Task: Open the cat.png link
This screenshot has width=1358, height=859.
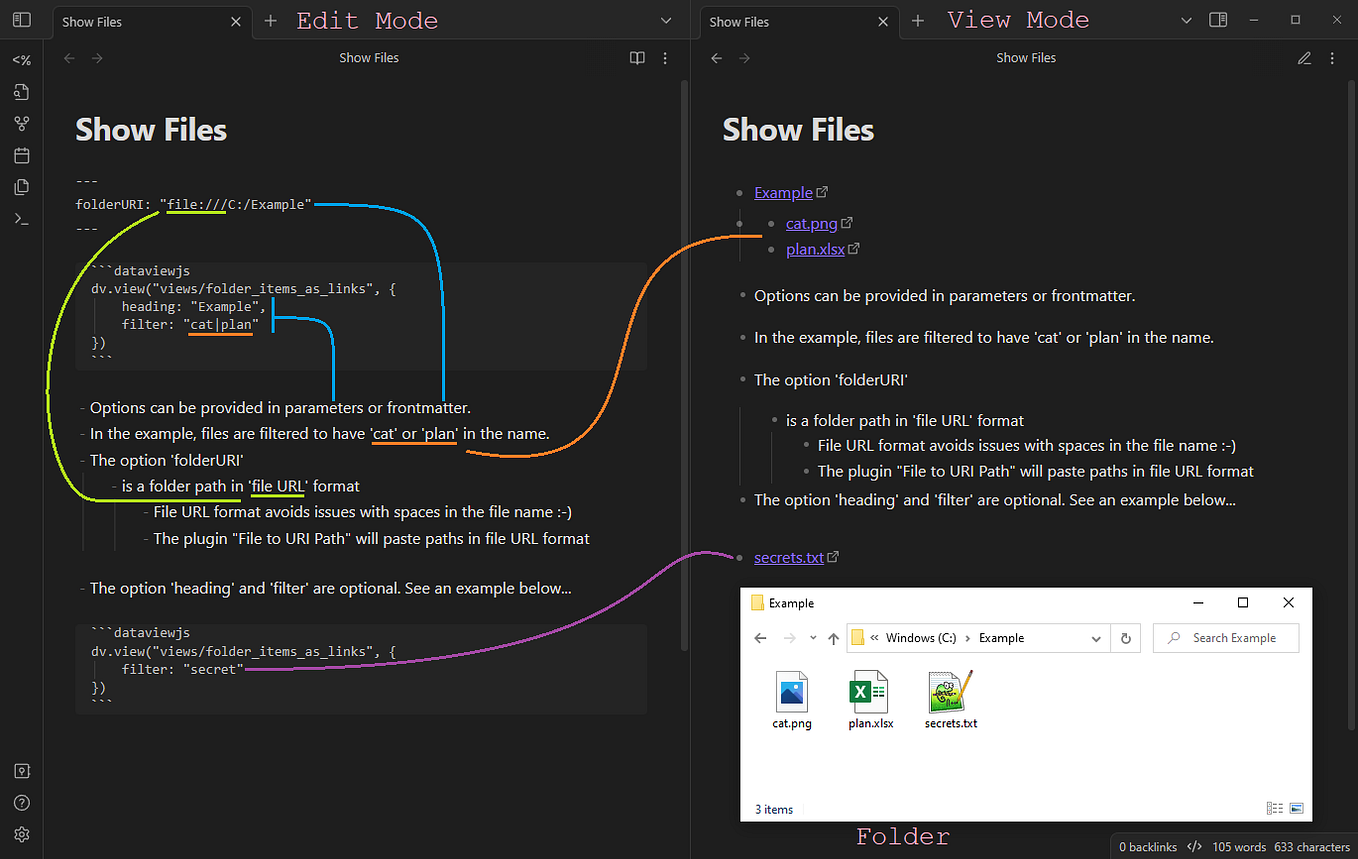Action: pos(811,224)
